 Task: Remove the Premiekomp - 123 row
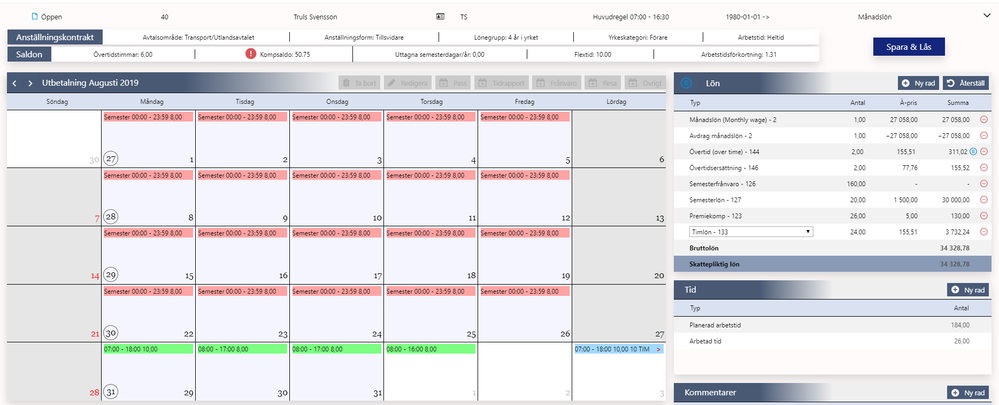coord(983,216)
